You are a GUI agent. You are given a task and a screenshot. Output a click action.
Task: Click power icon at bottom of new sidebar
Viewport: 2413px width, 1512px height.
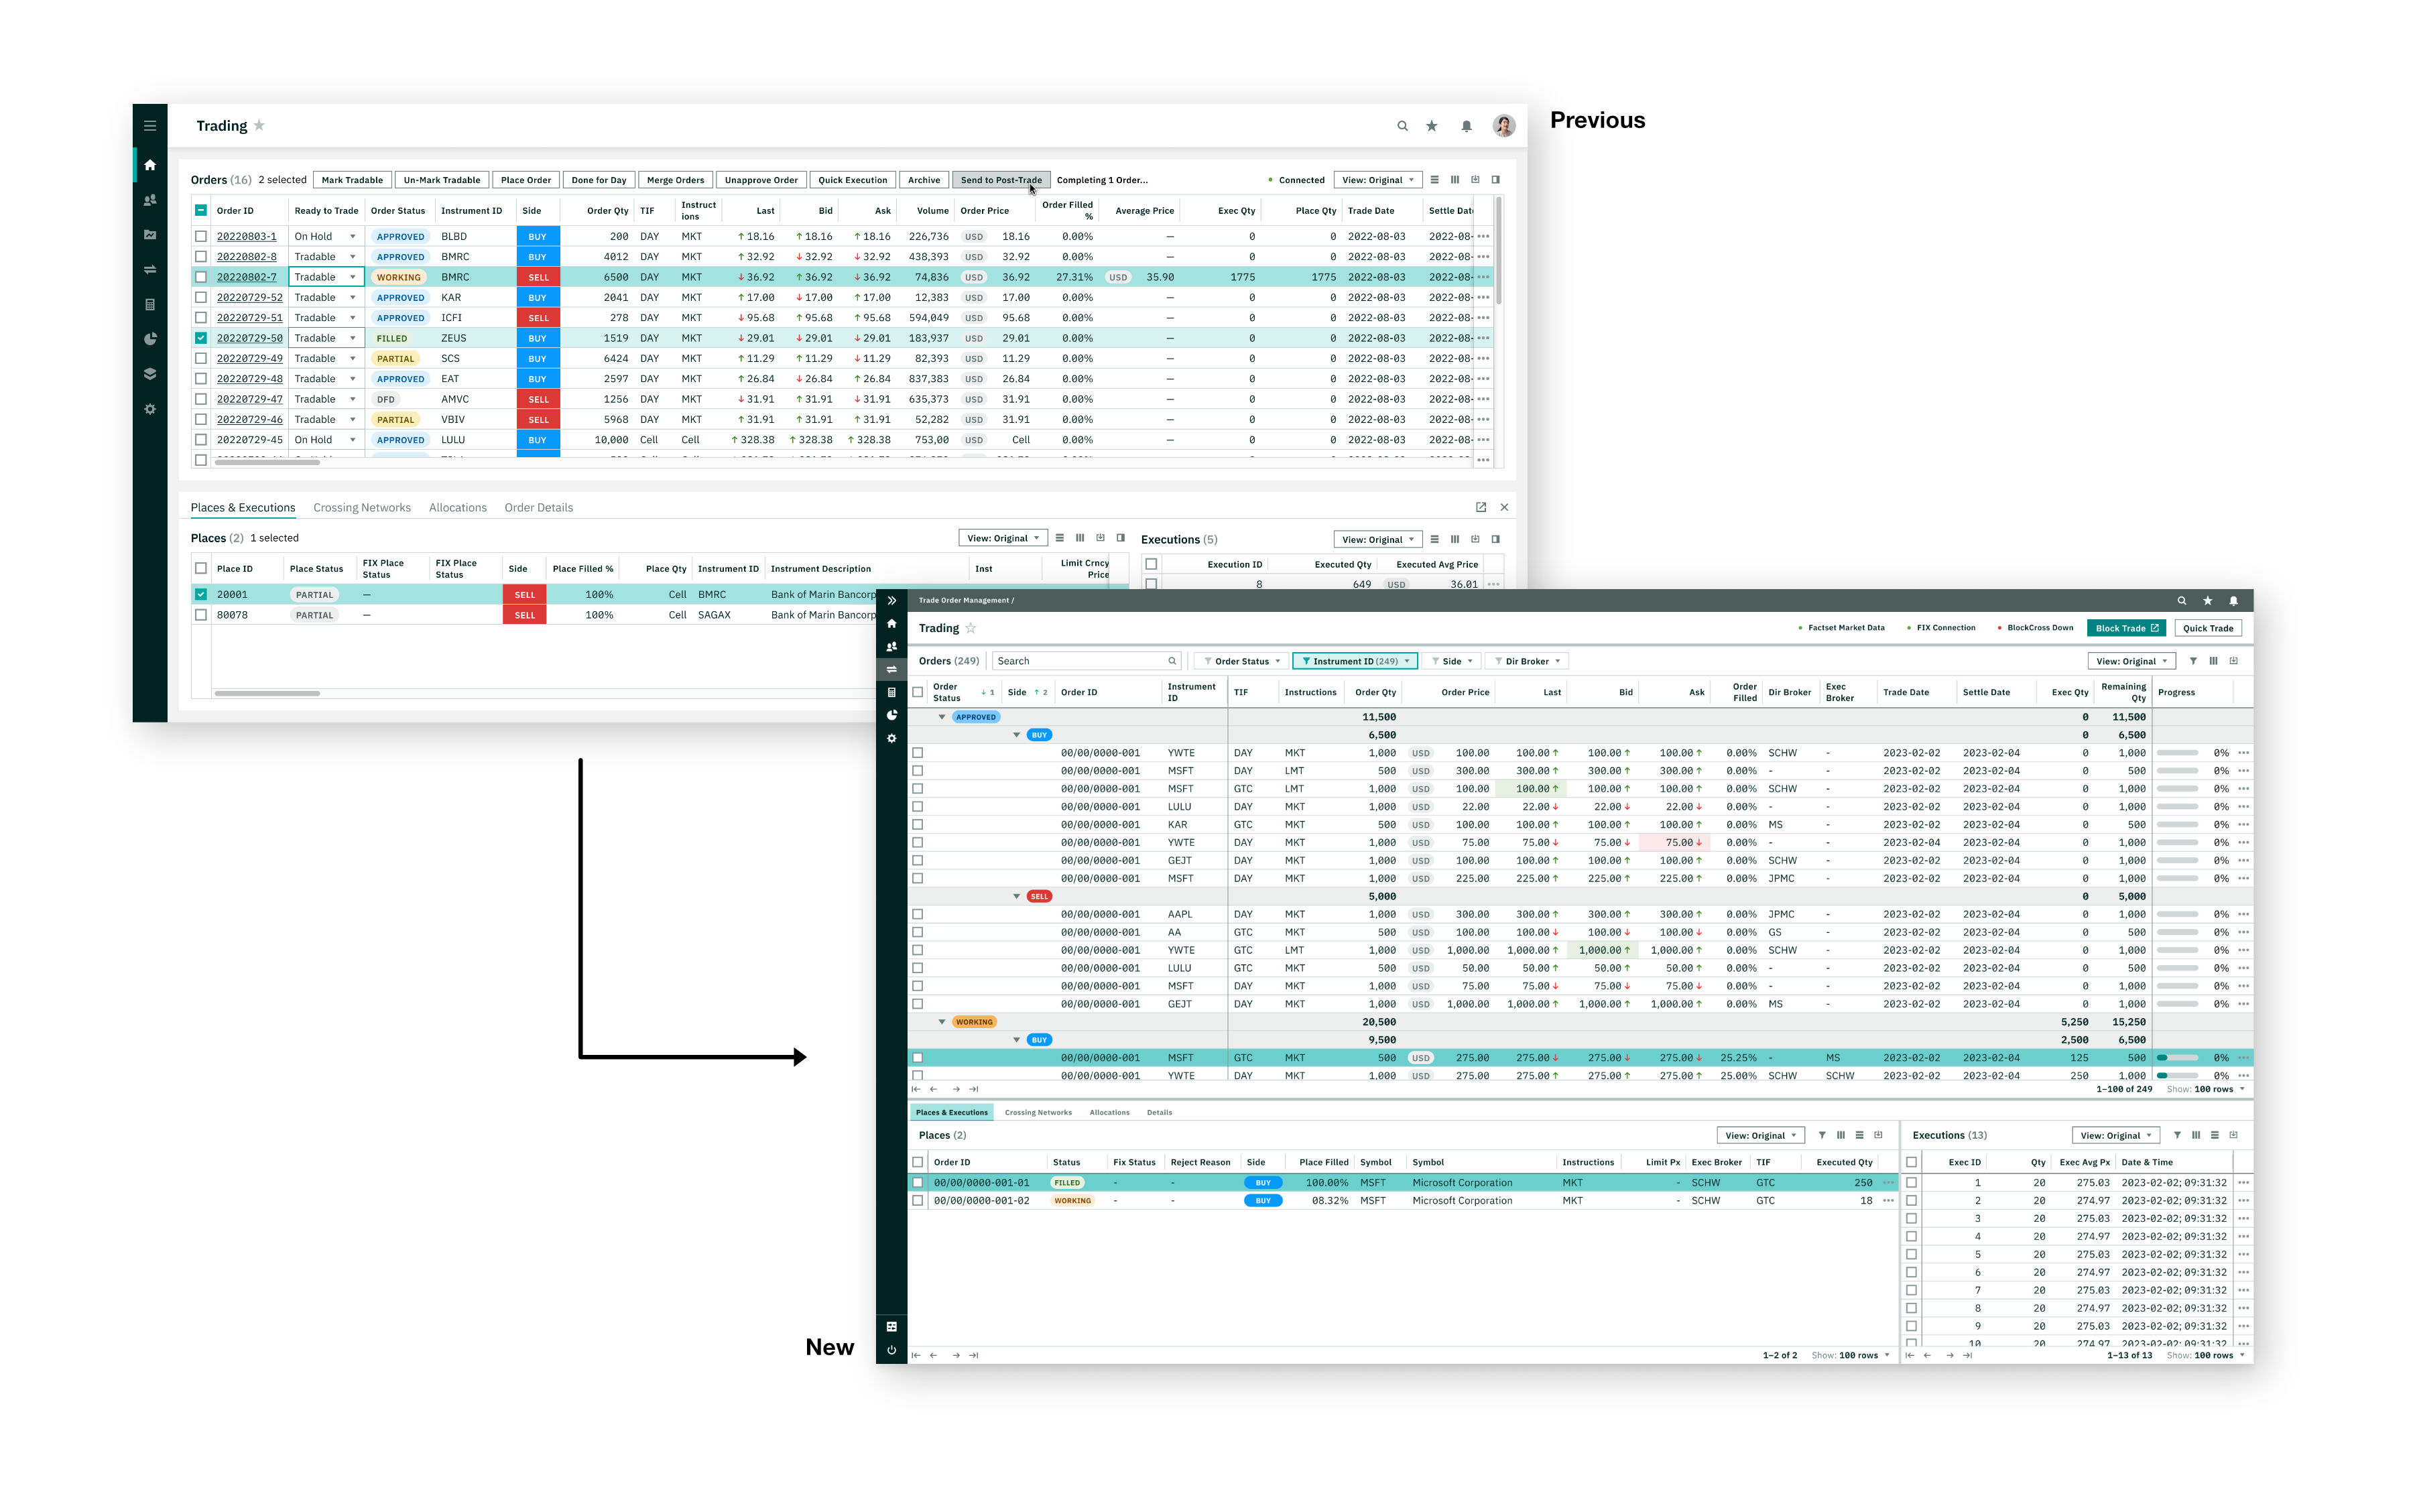891,1350
